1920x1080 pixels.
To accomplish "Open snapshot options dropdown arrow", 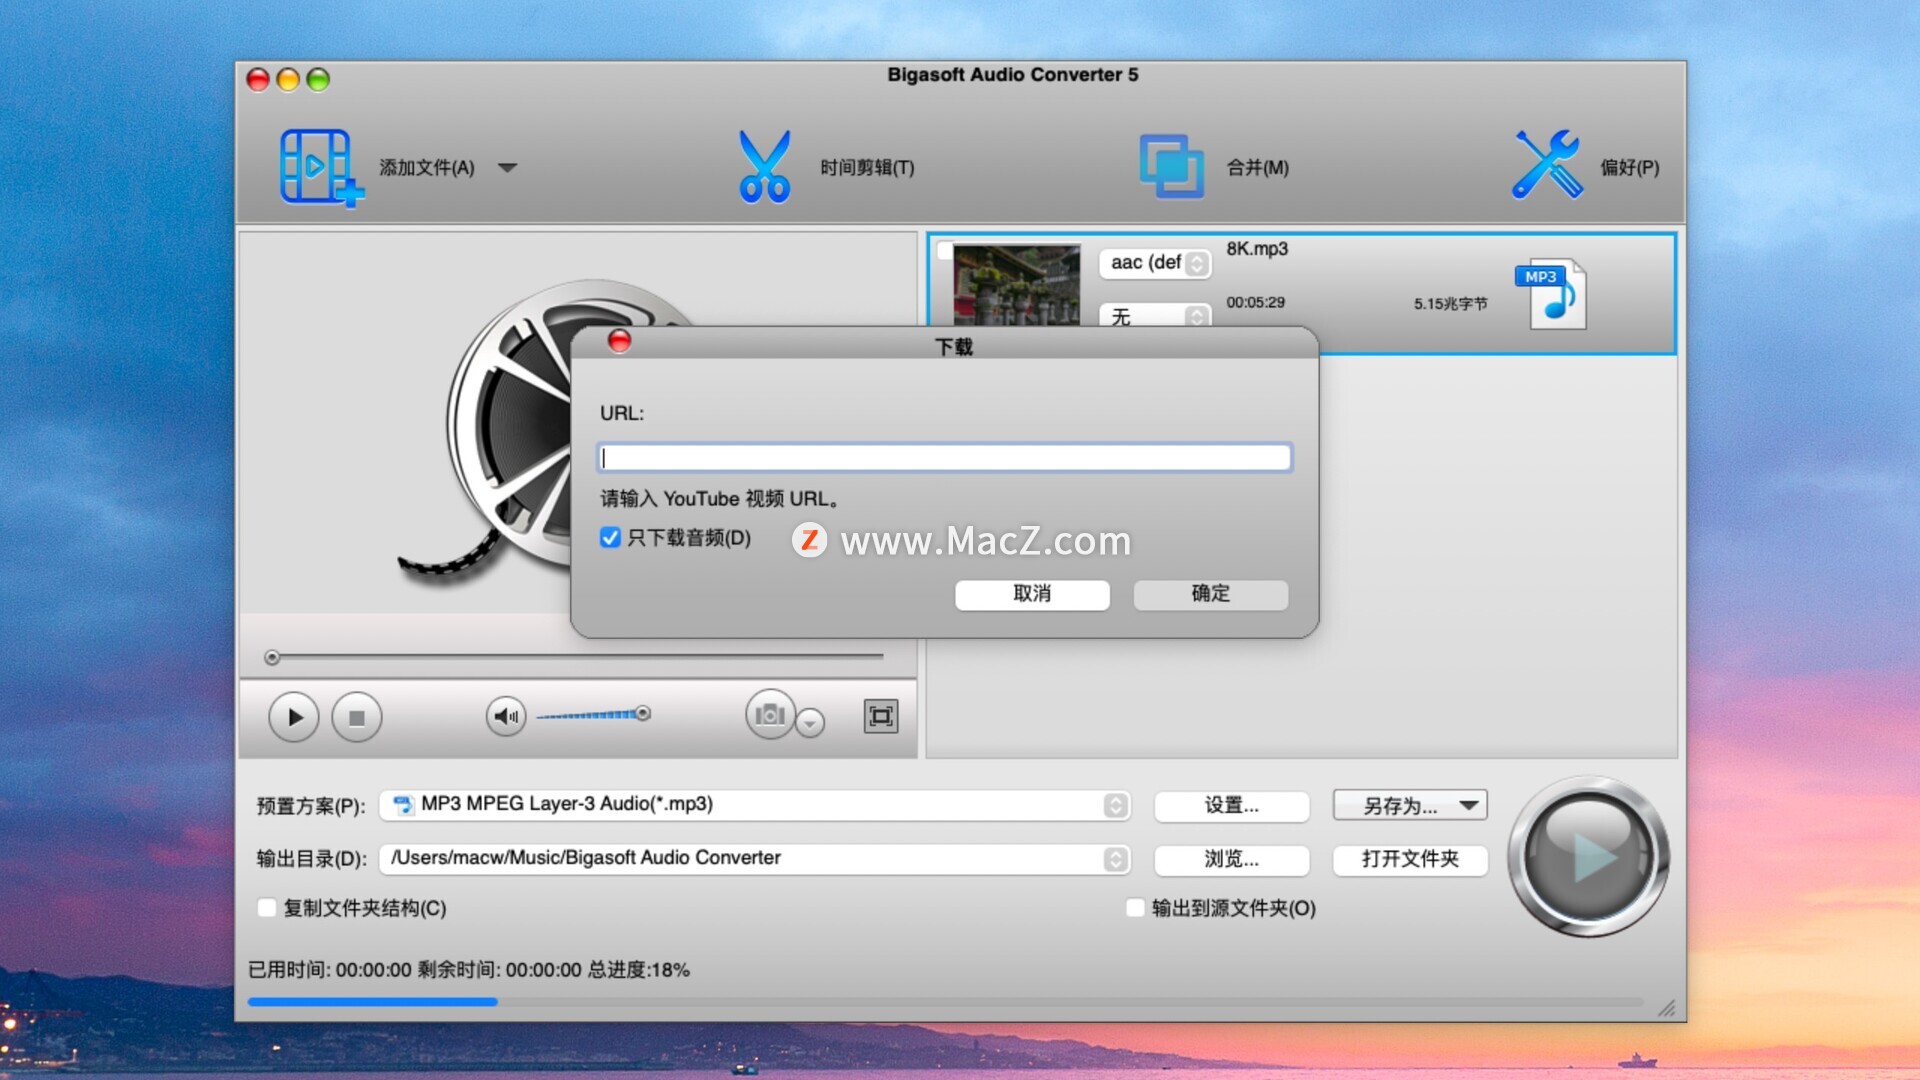I will pyautogui.click(x=810, y=722).
